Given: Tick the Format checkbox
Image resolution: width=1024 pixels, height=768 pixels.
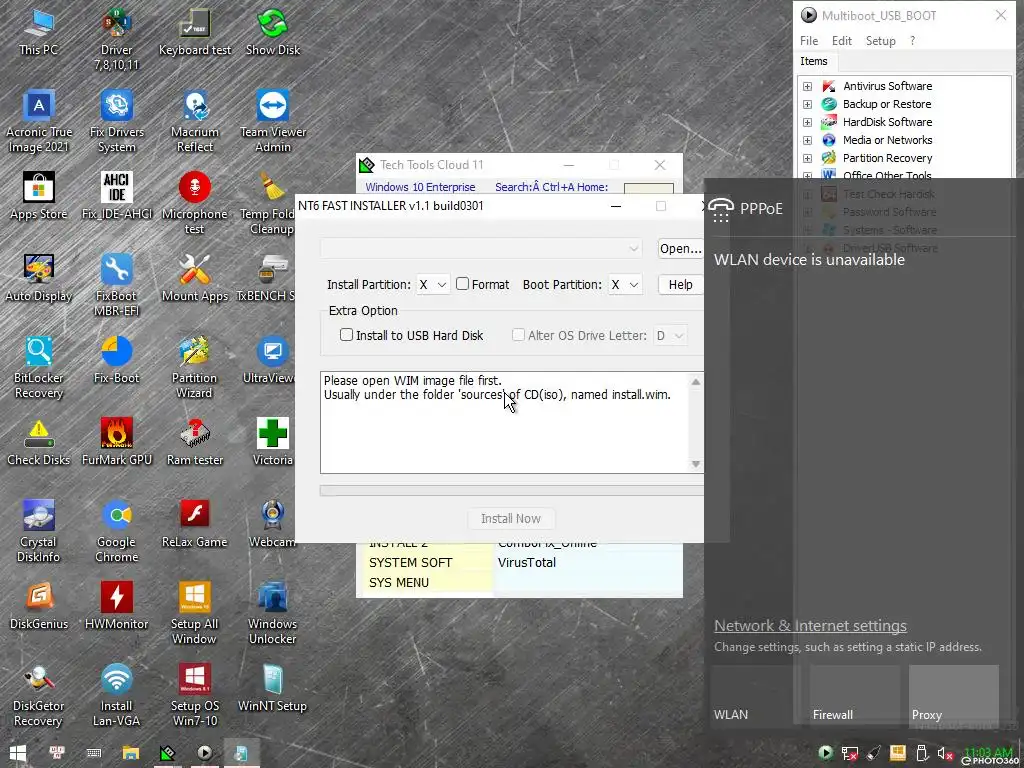Looking at the screenshot, I should click(x=462, y=284).
